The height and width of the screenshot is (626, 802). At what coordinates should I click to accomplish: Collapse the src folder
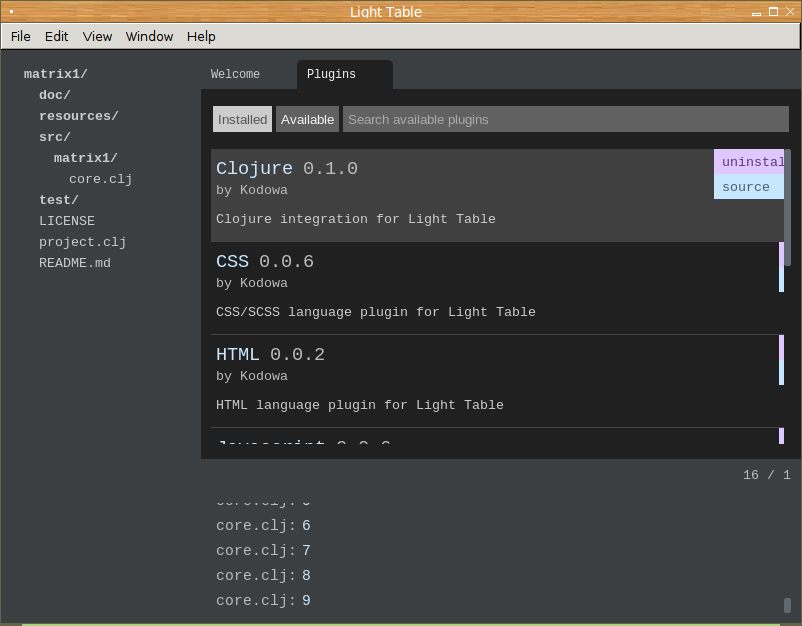point(55,137)
